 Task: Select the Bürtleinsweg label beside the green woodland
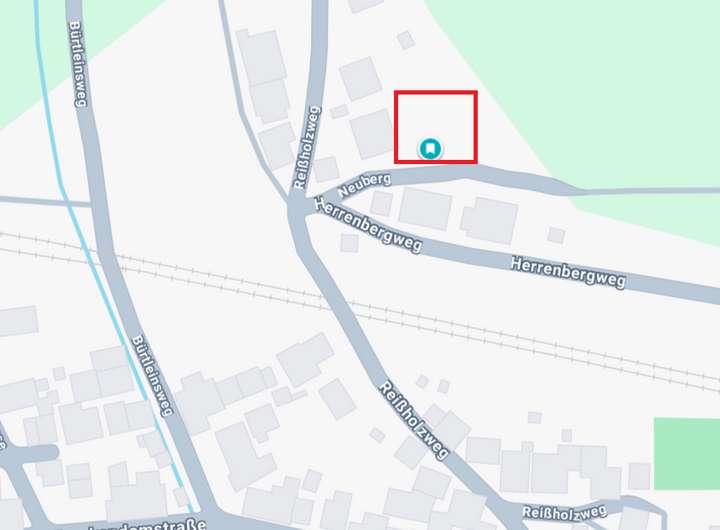(x=78, y=64)
